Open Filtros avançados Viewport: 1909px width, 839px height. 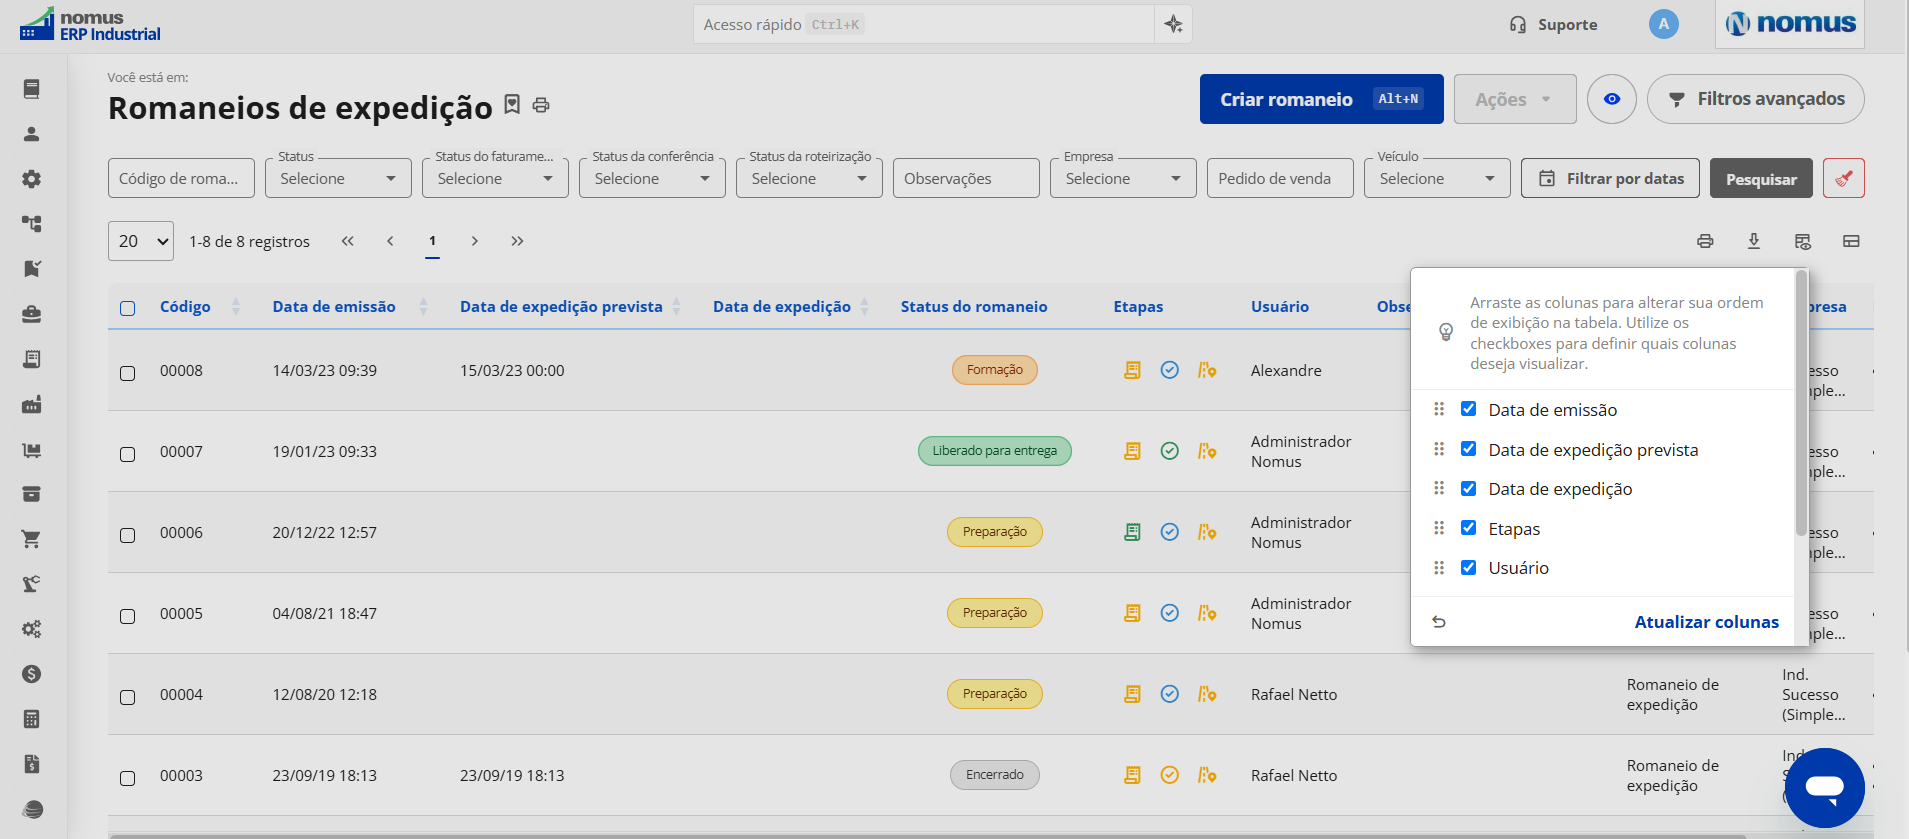pos(1756,99)
